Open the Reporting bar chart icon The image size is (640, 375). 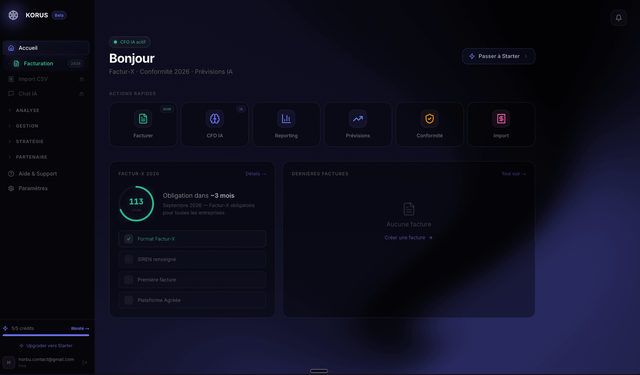pyautogui.click(x=286, y=119)
